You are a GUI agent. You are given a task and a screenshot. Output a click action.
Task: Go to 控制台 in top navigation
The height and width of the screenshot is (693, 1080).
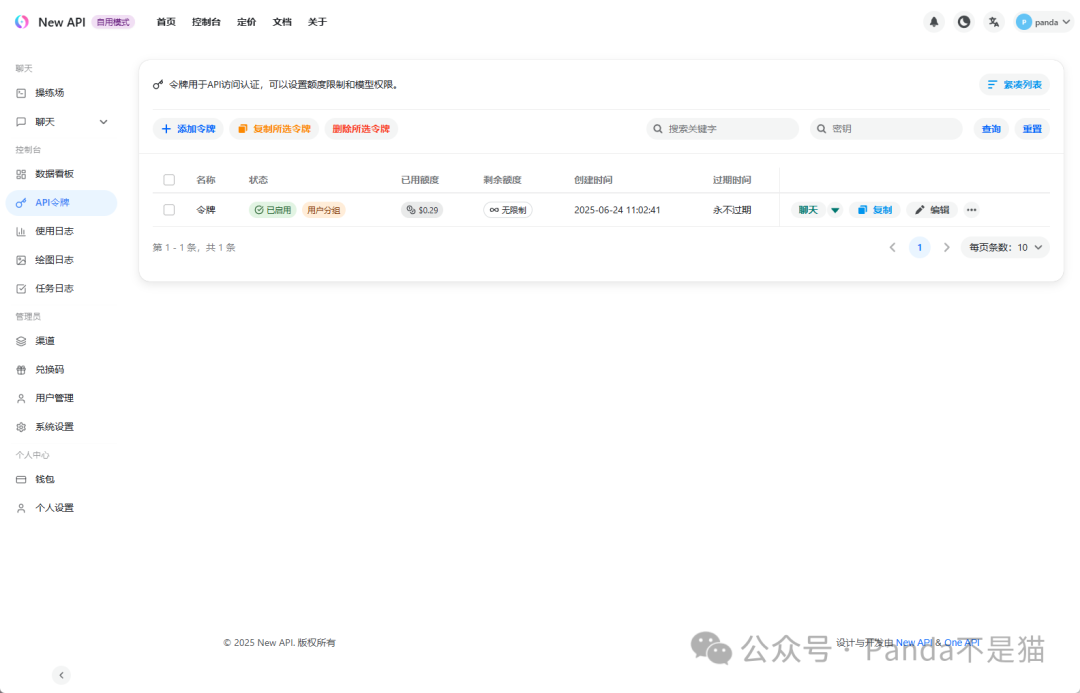206,22
